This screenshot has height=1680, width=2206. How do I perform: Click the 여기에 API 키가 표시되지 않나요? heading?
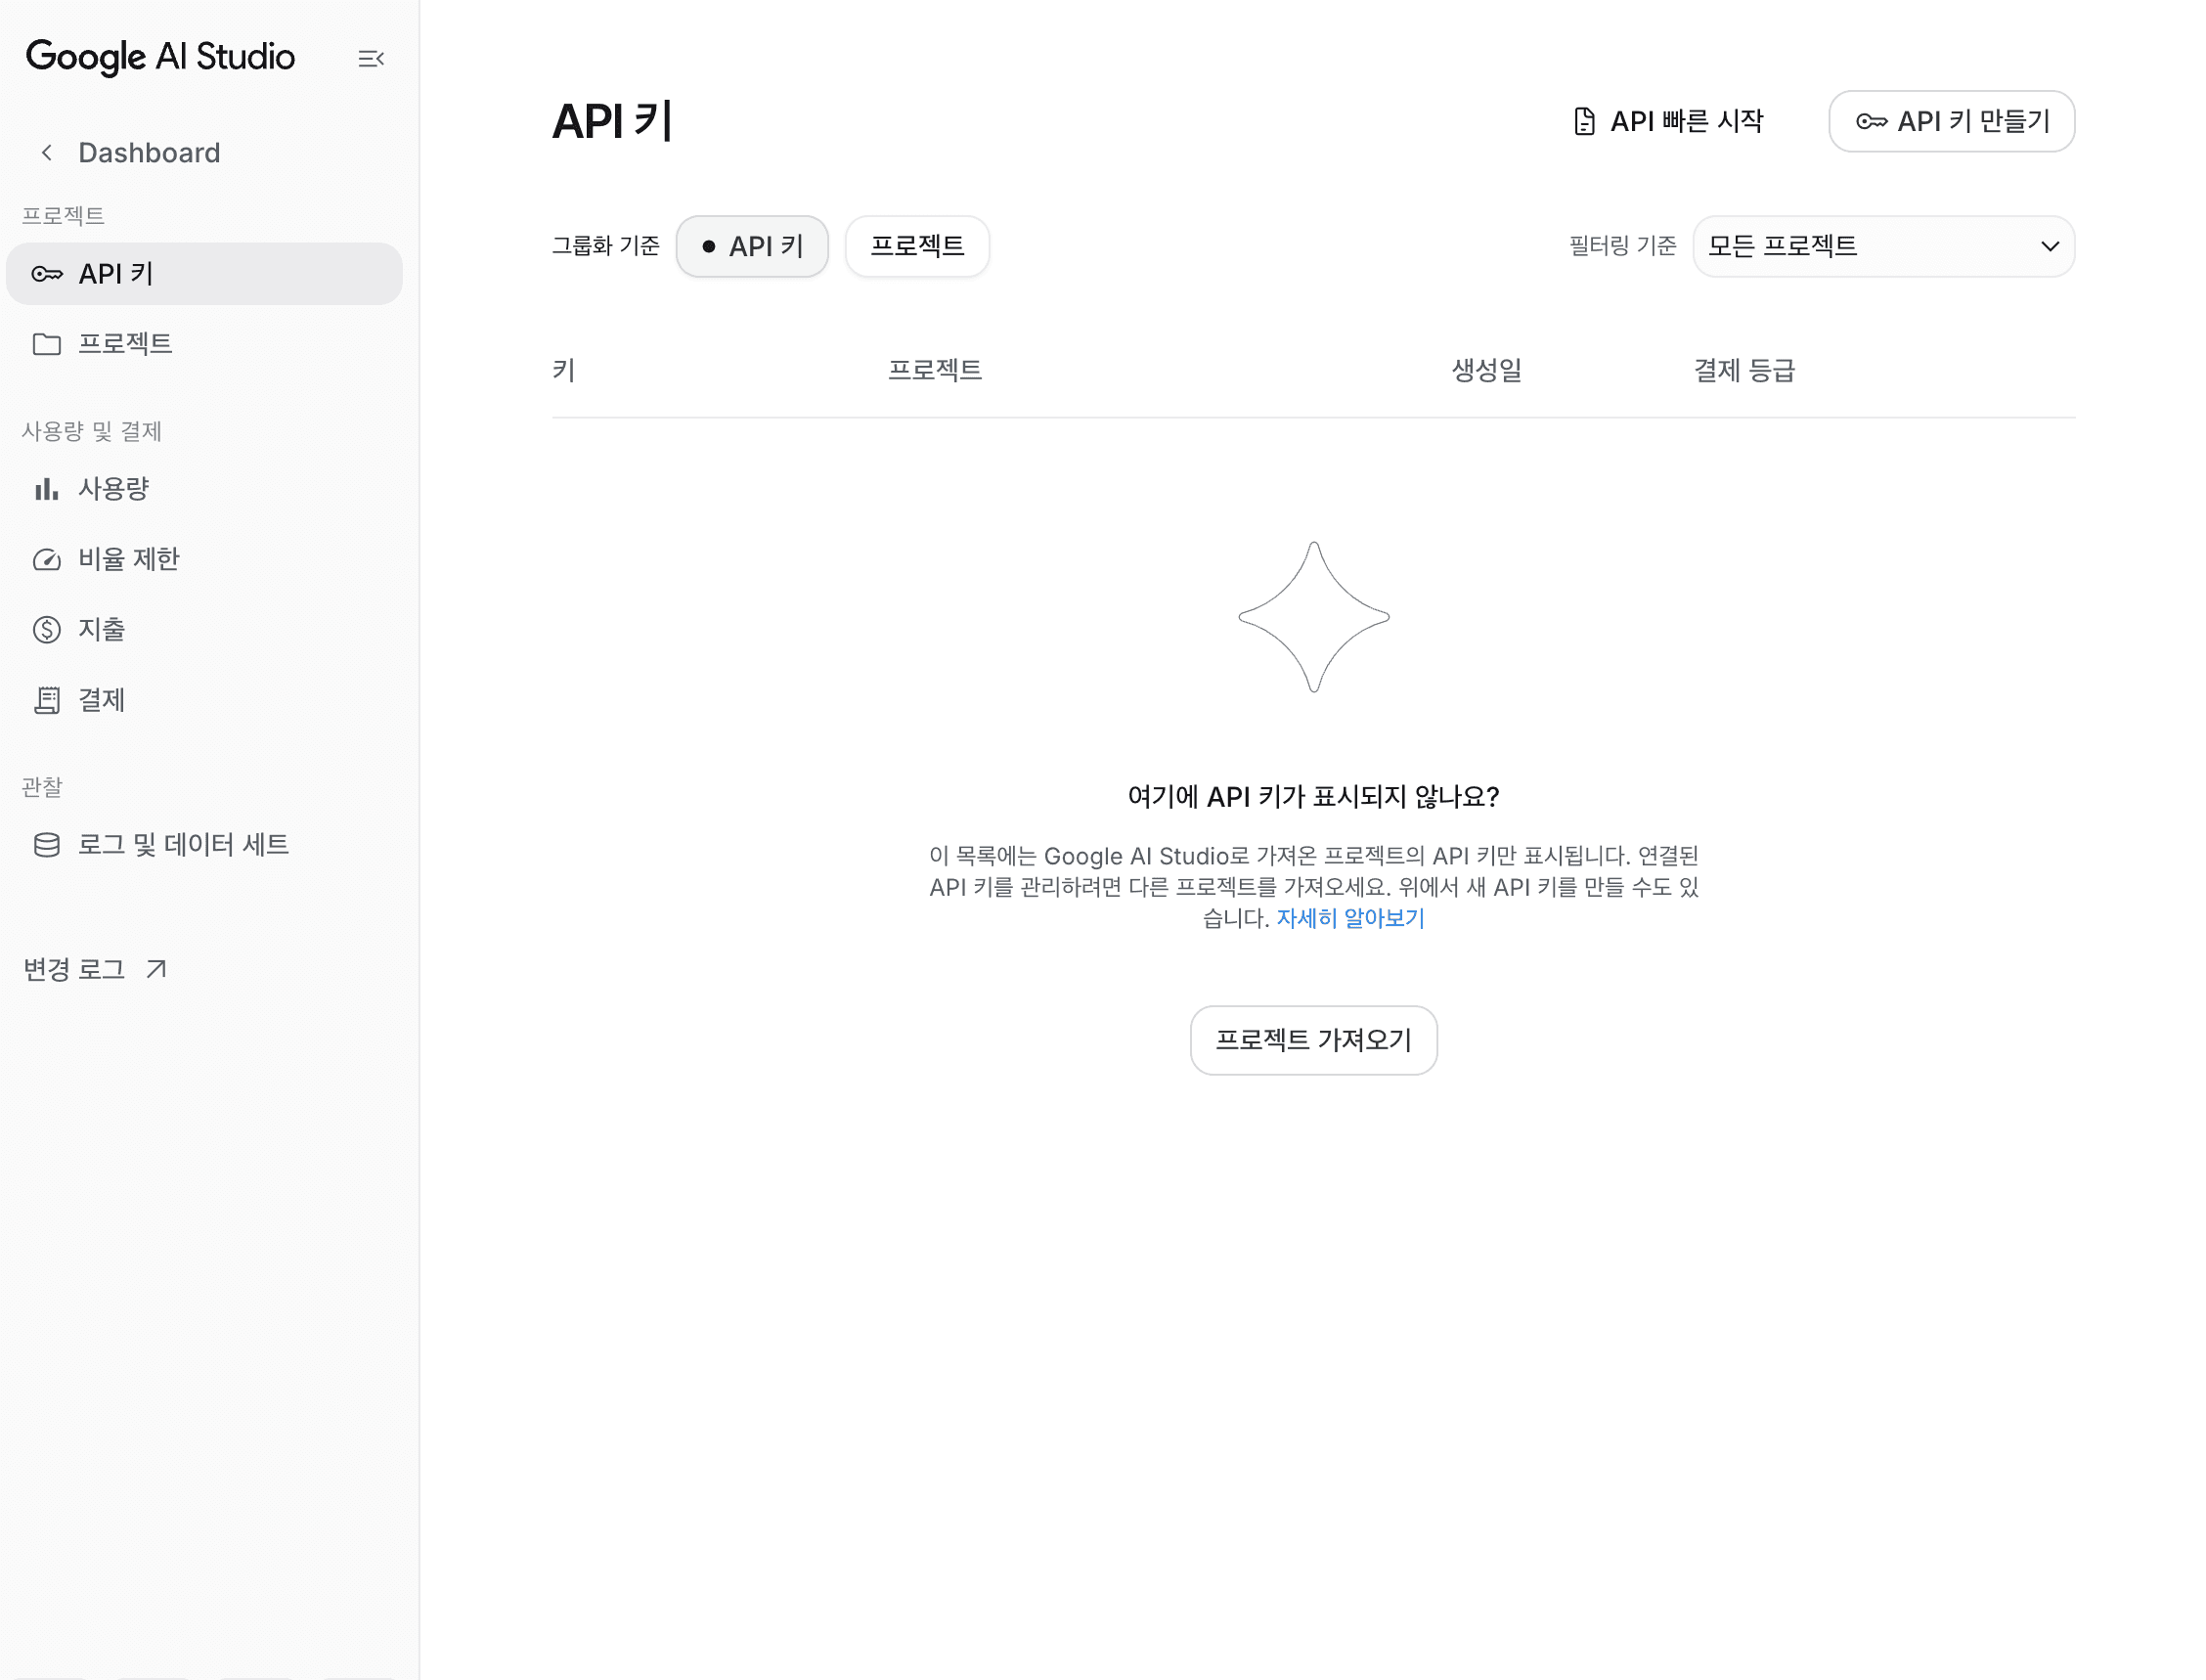click(x=1313, y=797)
